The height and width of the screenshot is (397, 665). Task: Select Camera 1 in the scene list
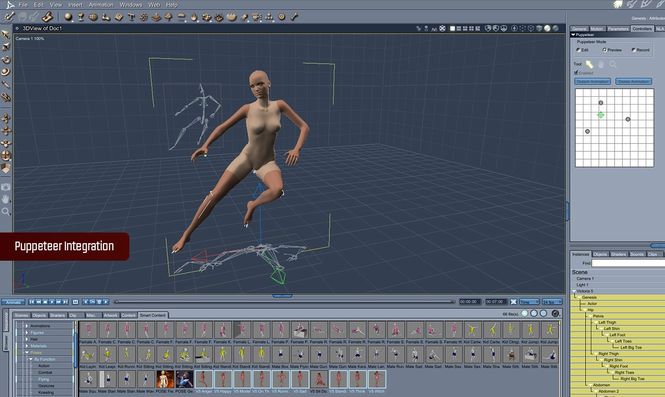pyautogui.click(x=585, y=279)
